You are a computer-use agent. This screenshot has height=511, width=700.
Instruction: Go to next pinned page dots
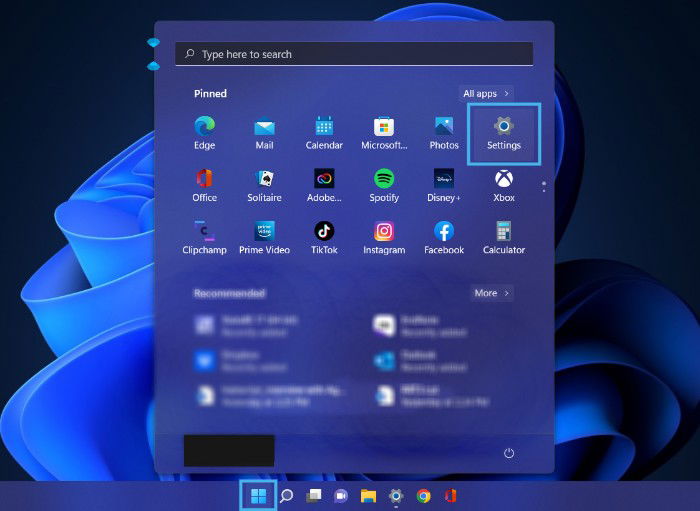tap(544, 186)
